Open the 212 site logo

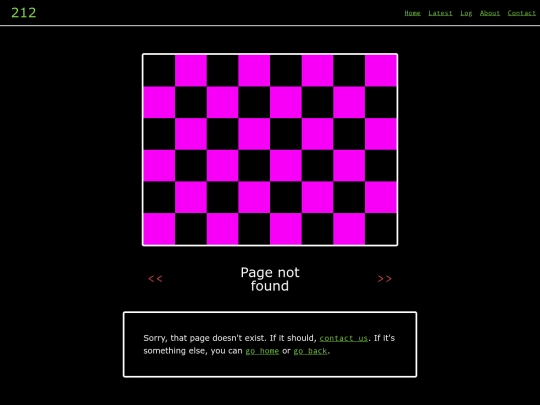(24, 13)
